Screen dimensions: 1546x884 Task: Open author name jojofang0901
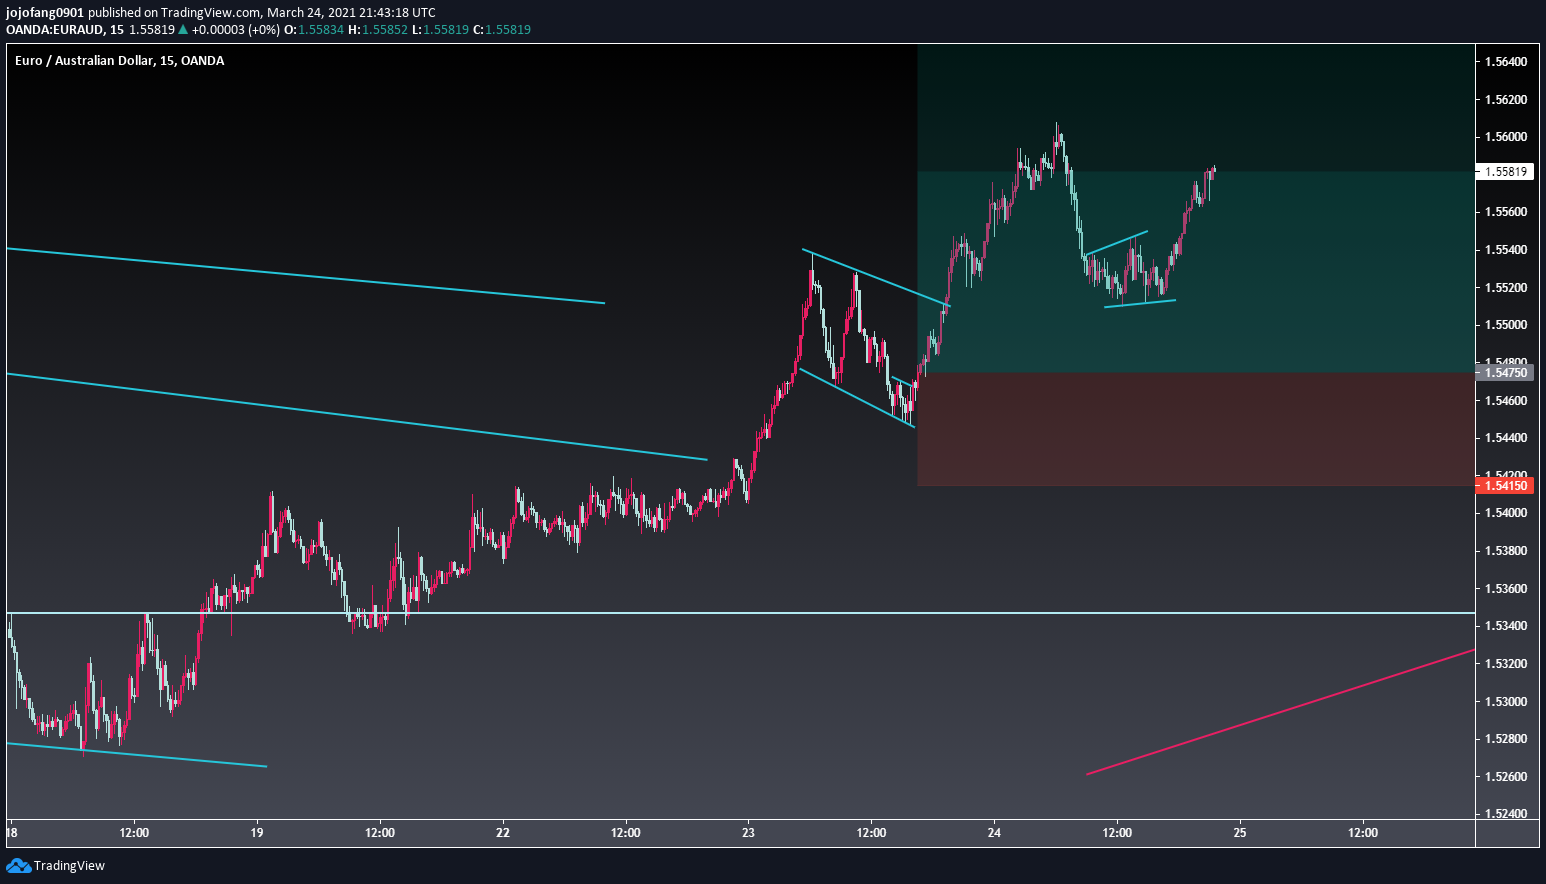pos(45,12)
